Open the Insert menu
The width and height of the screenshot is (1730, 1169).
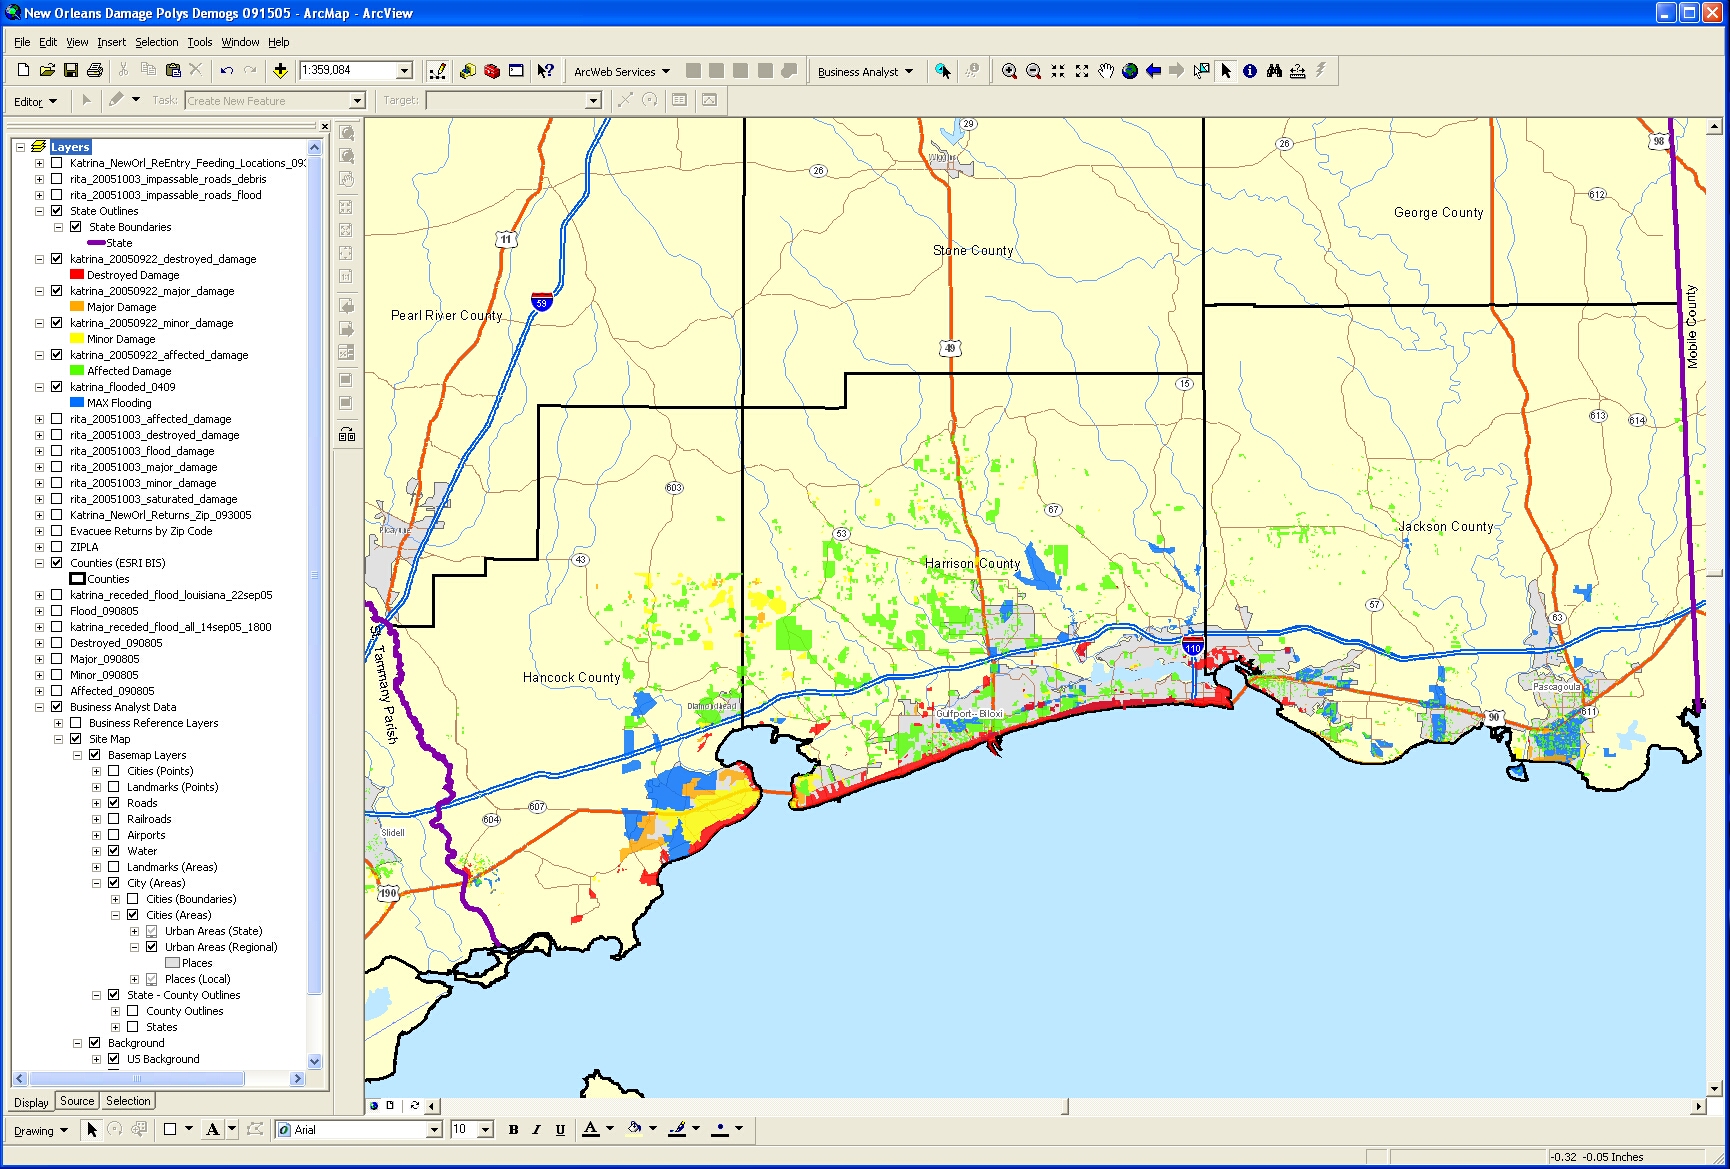(111, 42)
